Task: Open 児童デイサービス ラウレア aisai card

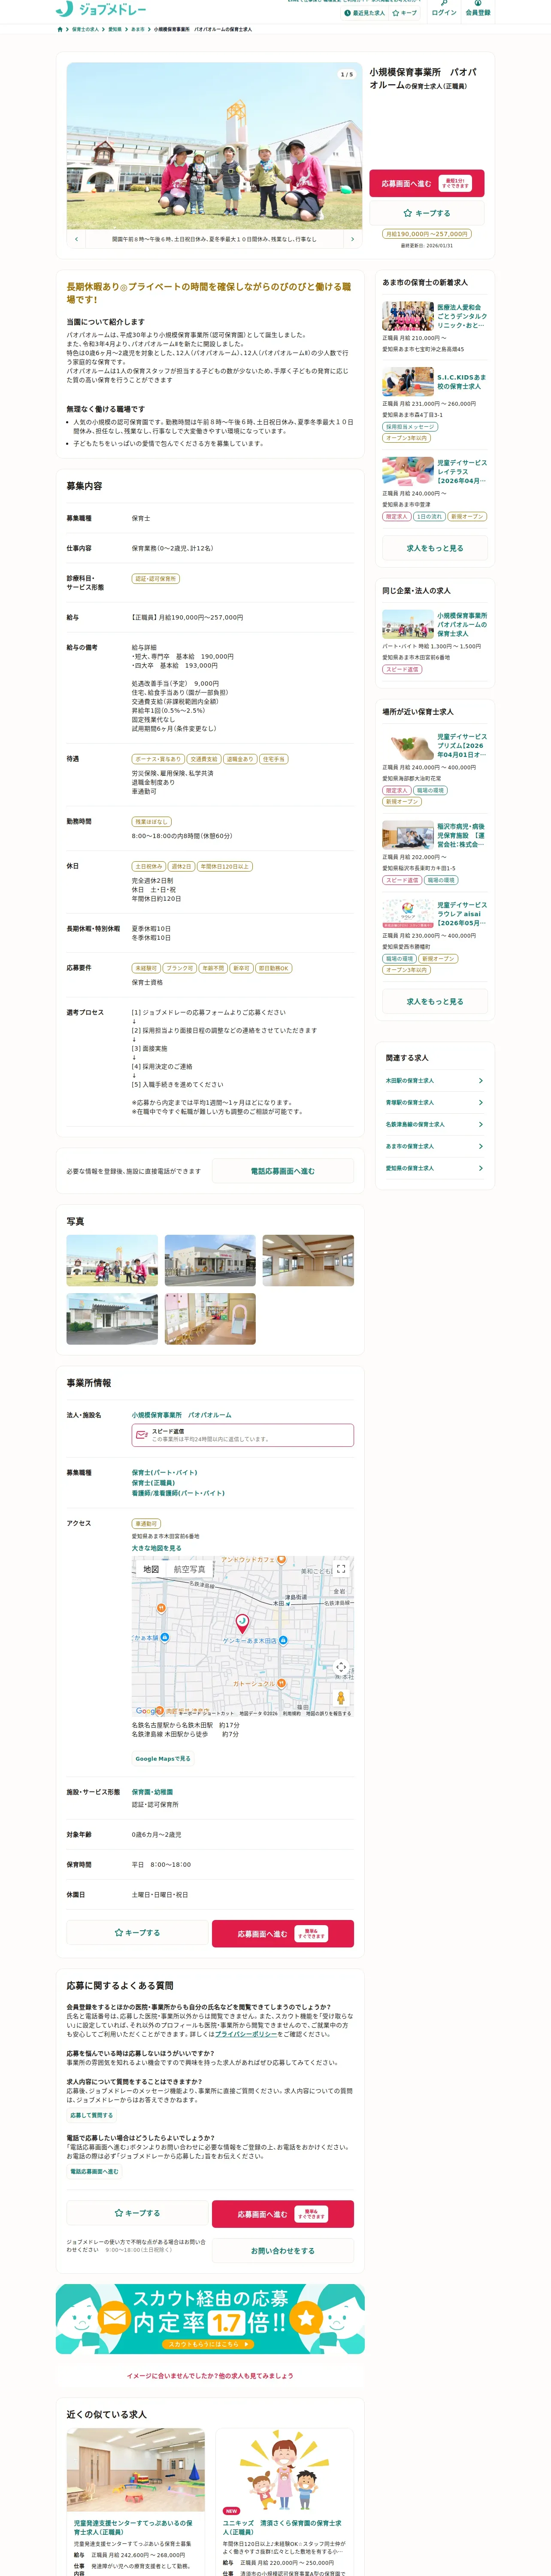Action: tap(435, 937)
